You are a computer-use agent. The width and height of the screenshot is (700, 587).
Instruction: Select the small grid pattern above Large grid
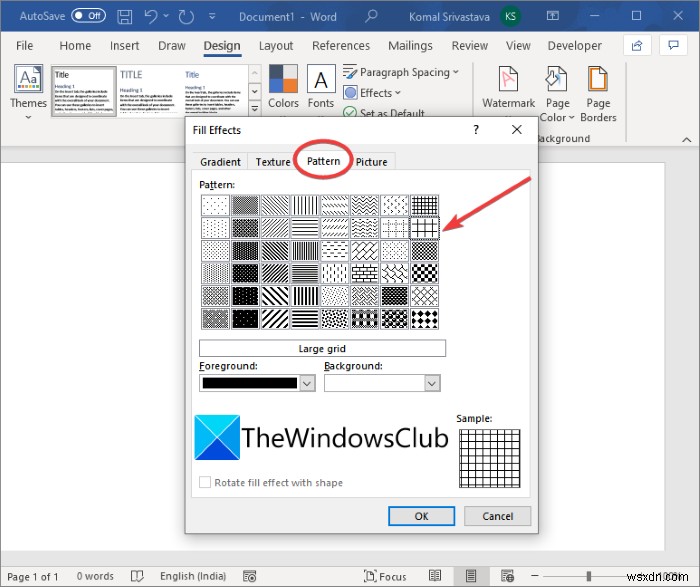[x=424, y=205]
